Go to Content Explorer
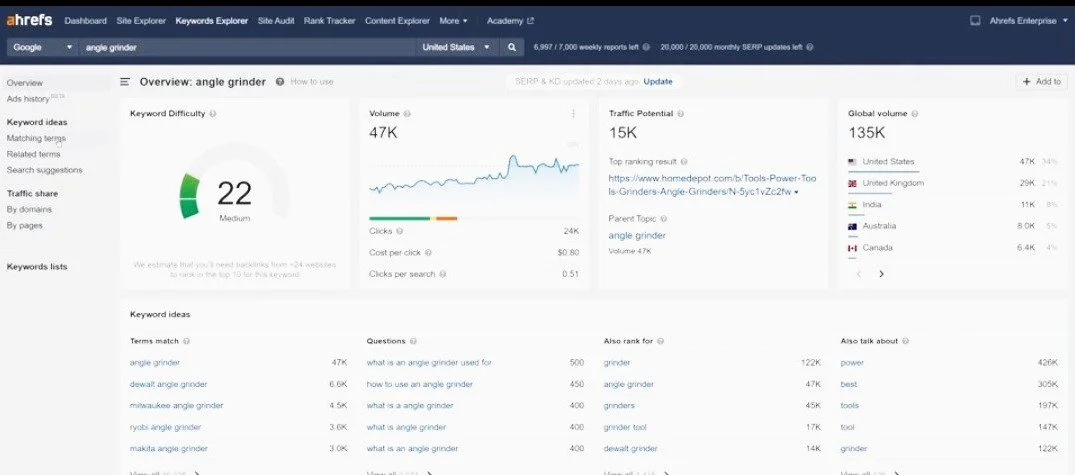This screenshot has height=475, width=1075. 398,21
